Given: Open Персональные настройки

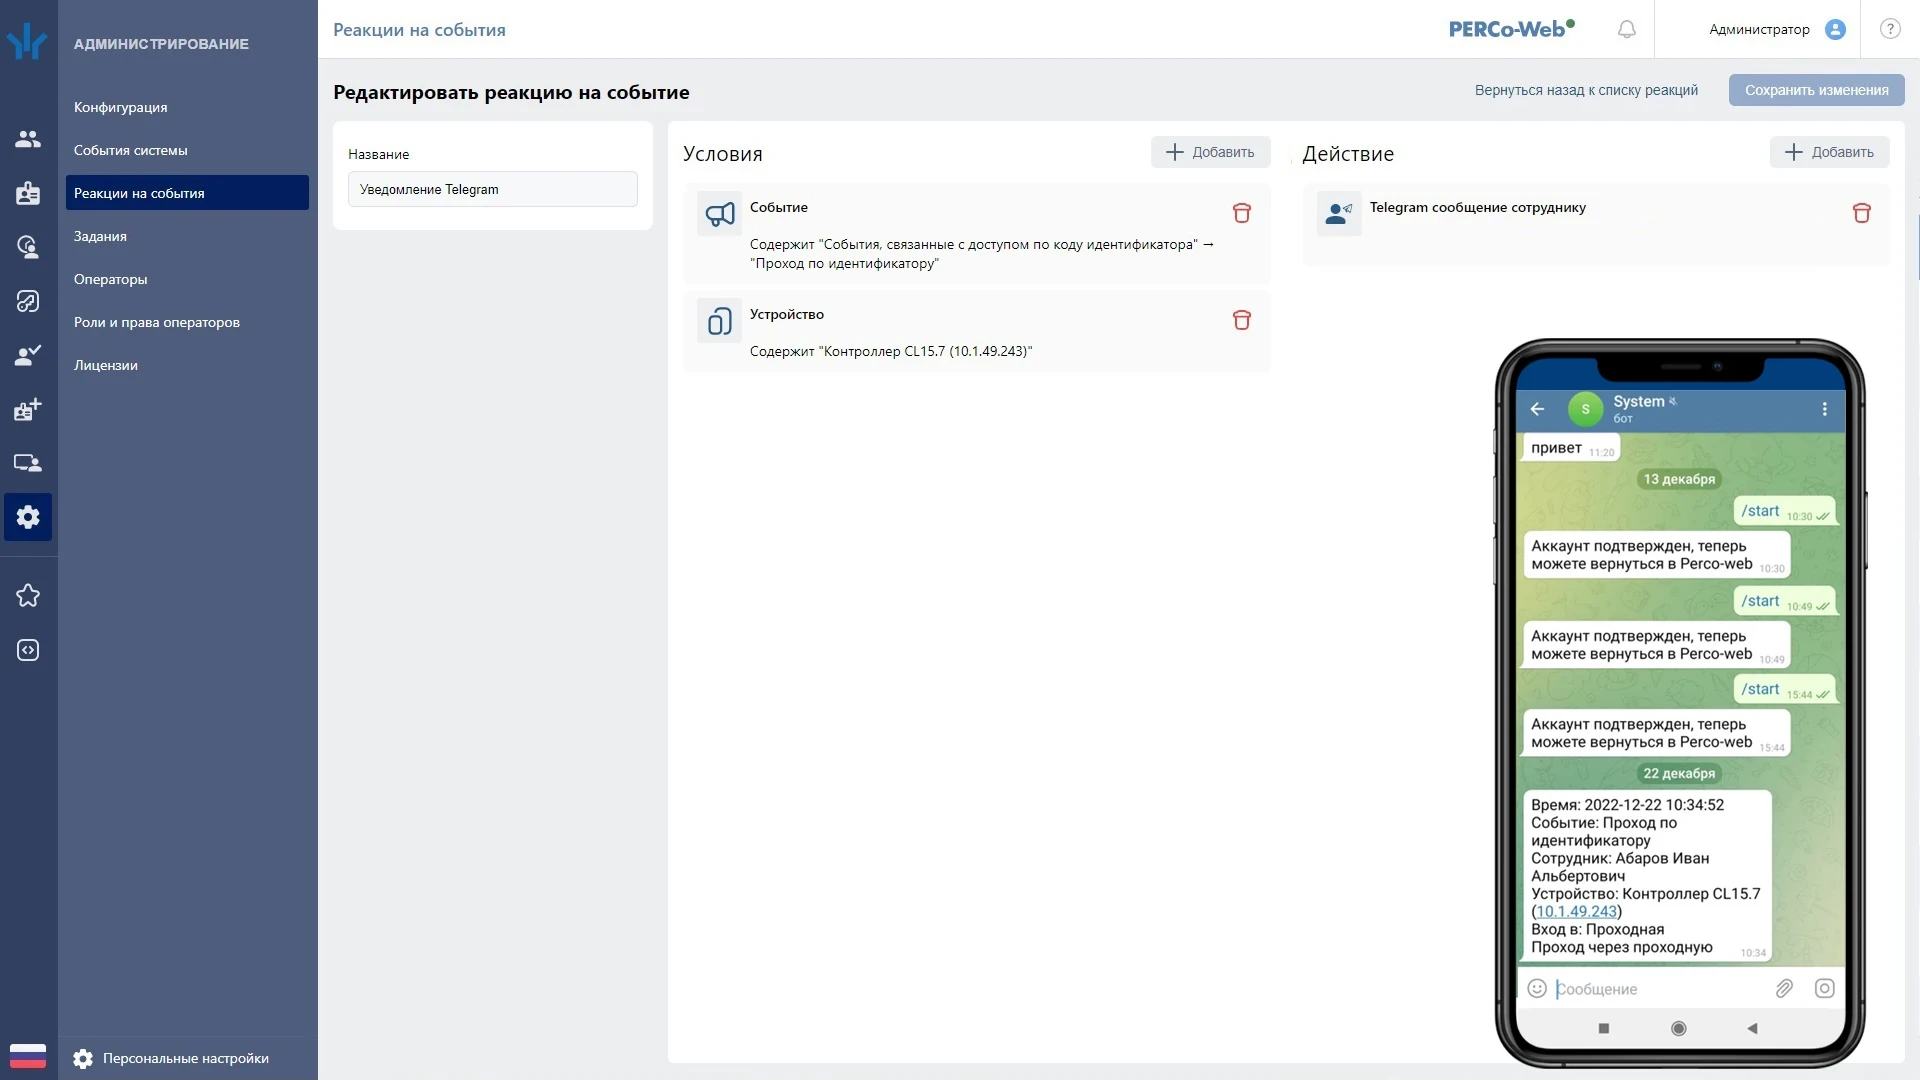Looking at the screenshot, I should [x=172, y=1058].
